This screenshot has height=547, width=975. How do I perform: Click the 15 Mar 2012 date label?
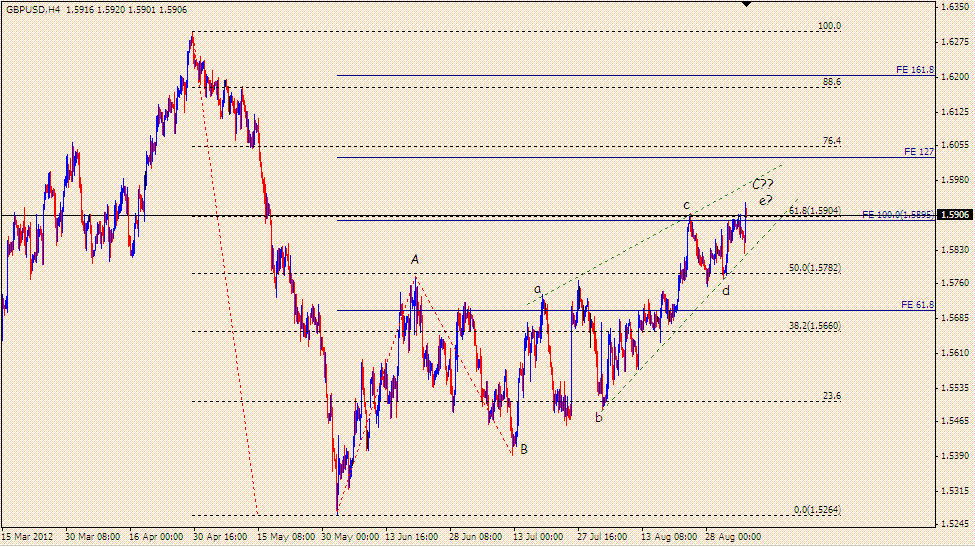[x=27, y=536]
